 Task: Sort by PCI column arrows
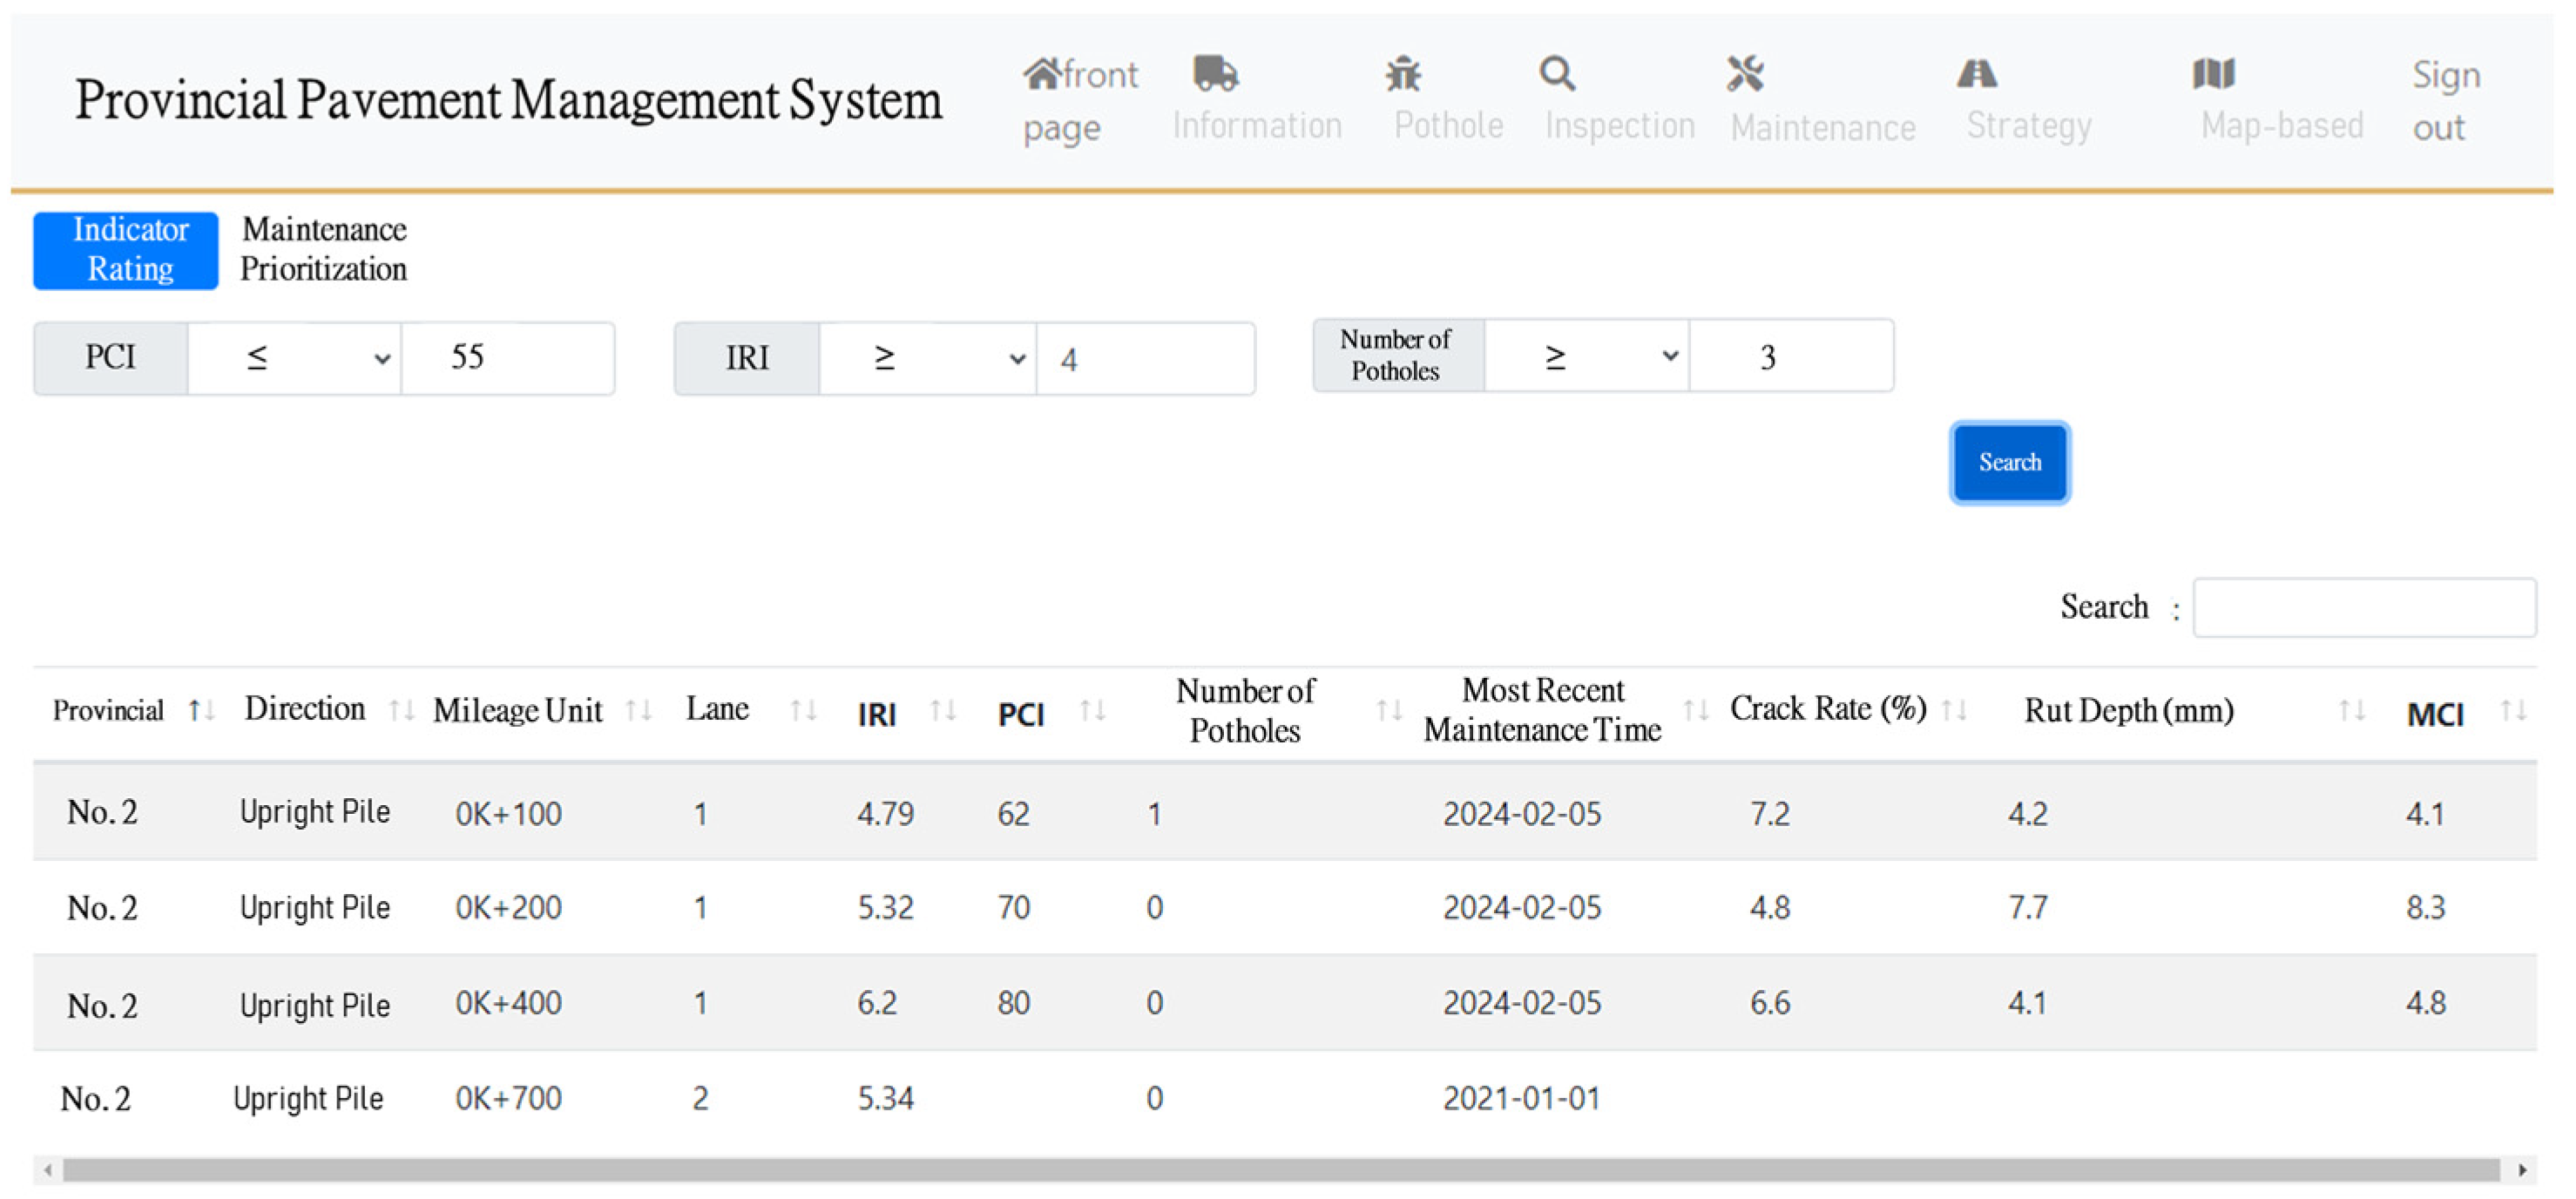pos(1092,711)
